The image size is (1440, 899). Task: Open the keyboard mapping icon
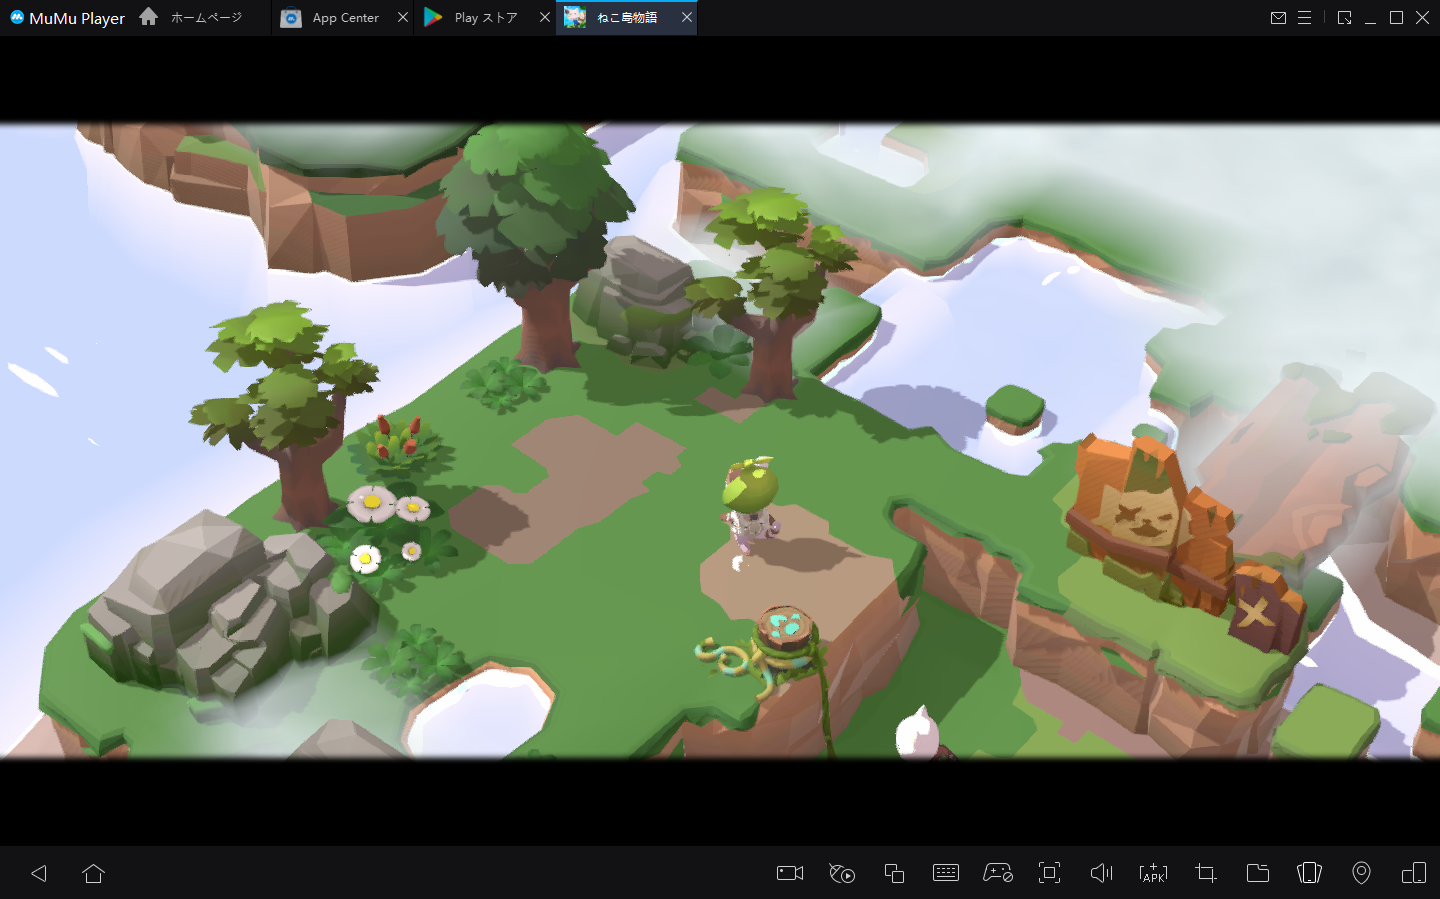(946, 873)
